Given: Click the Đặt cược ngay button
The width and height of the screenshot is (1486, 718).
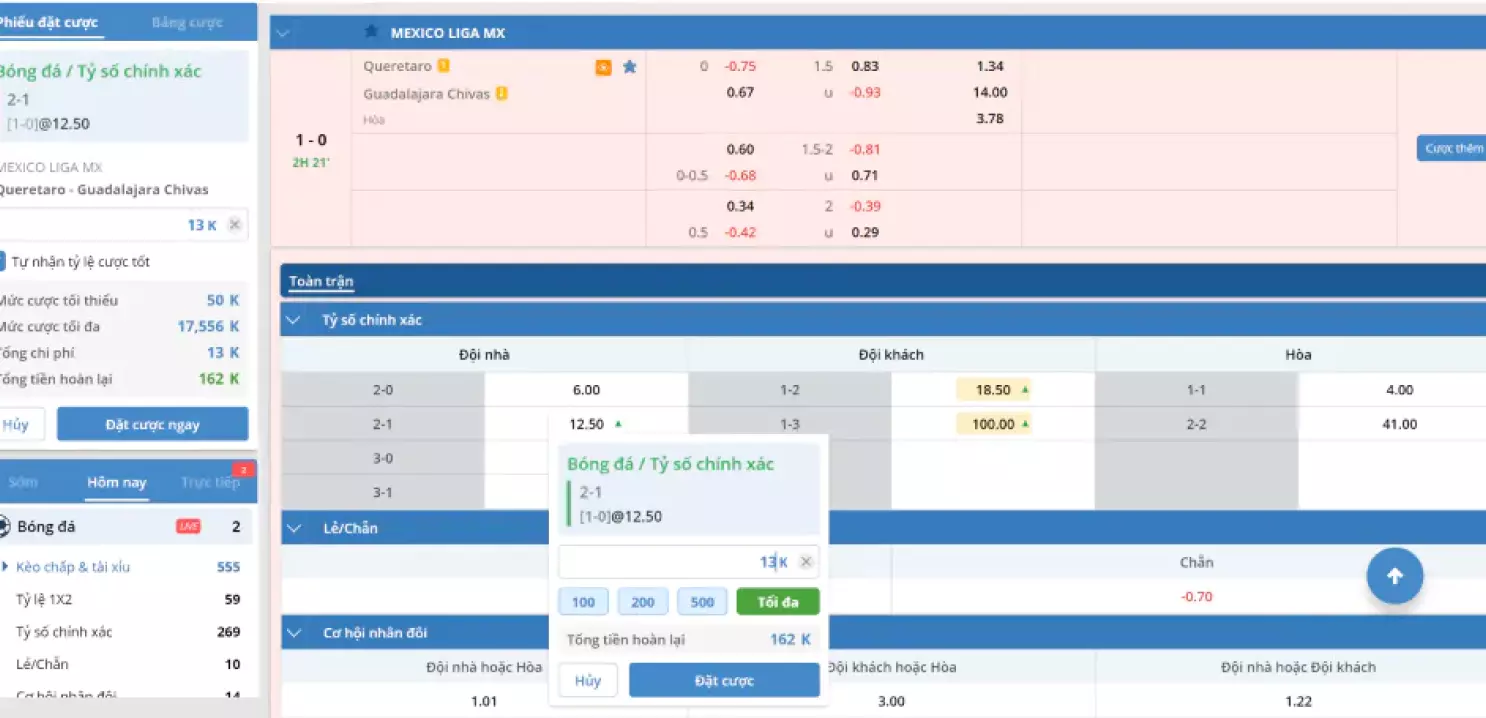Looking at the screenshot, I should click(x=152, y=424).
